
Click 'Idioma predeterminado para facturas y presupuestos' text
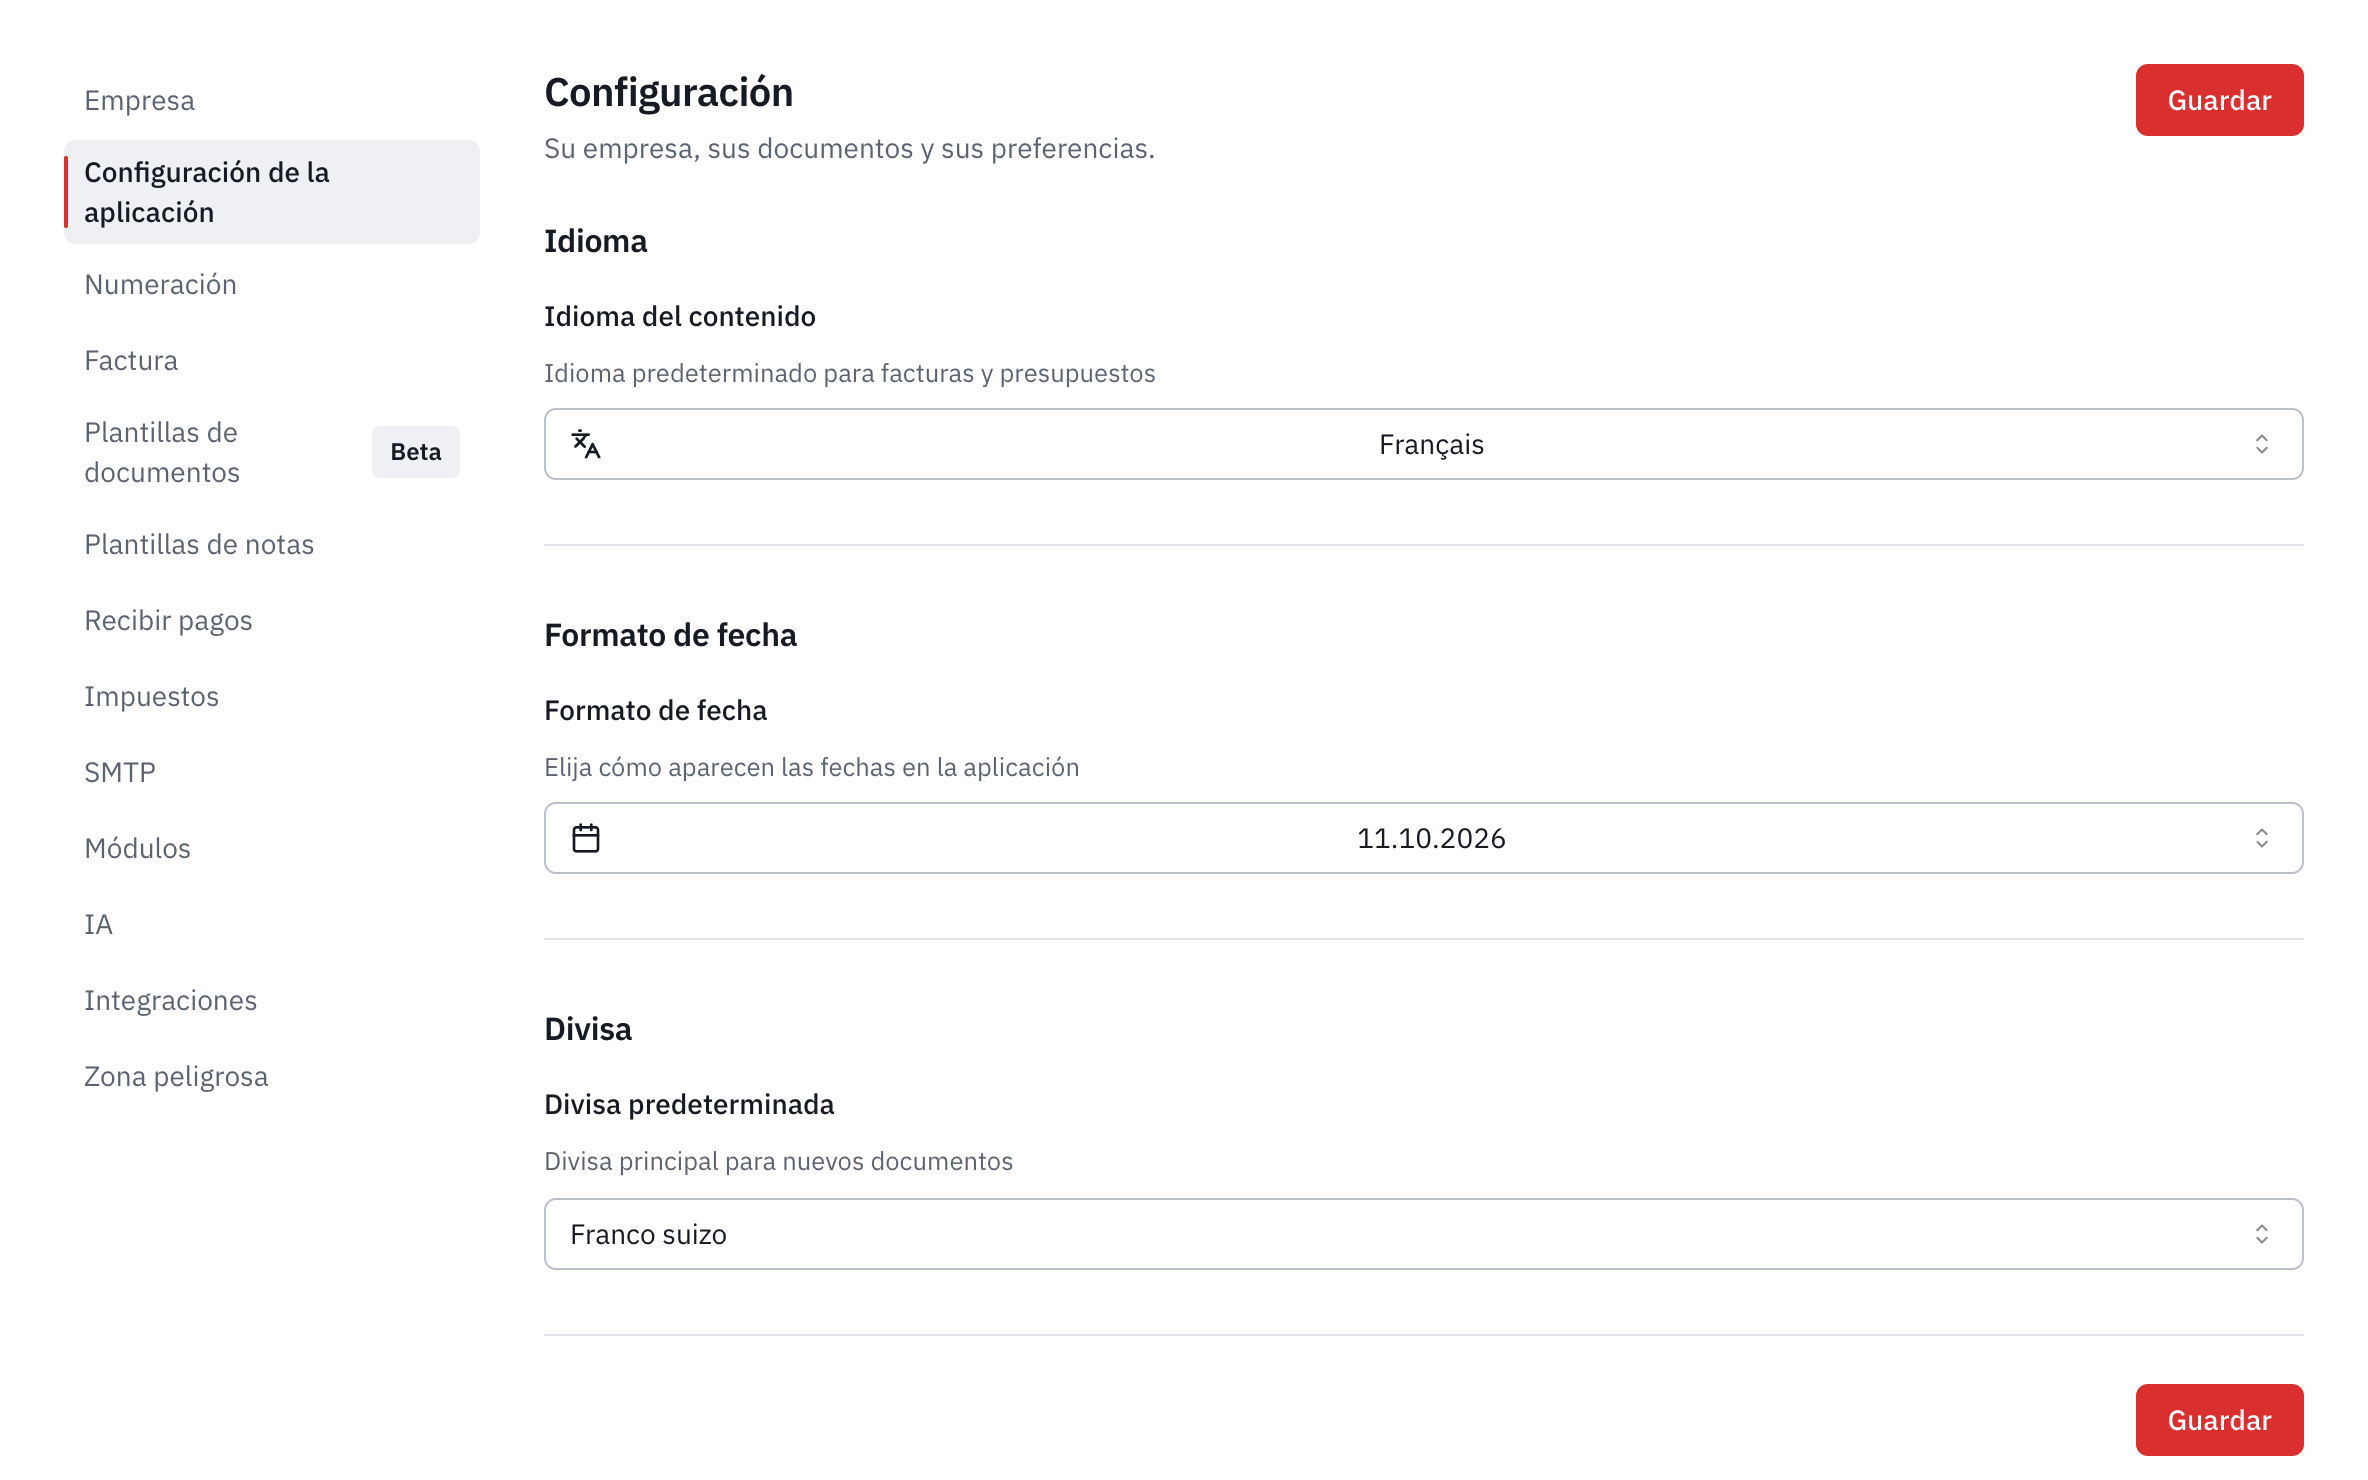point(850,373)
